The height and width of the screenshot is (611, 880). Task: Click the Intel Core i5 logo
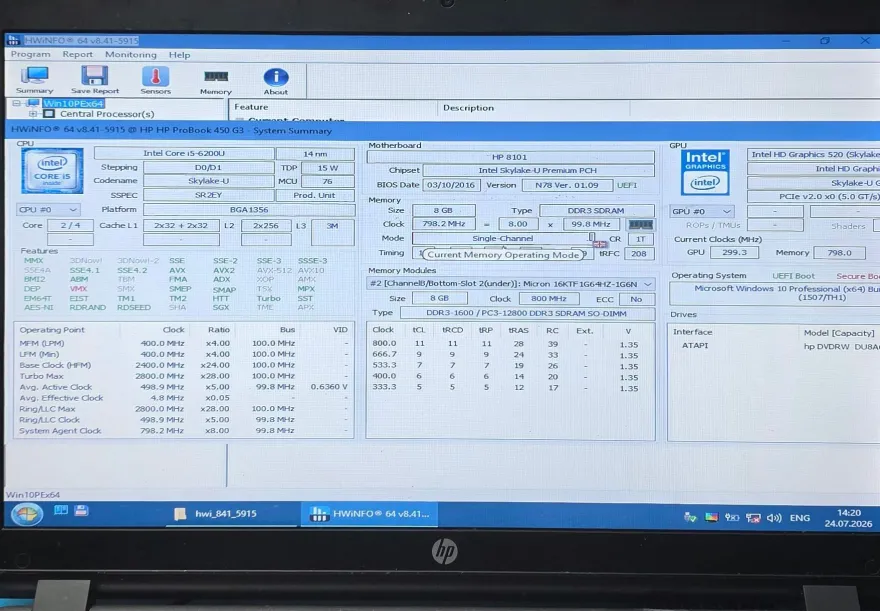tap(52, 171)
